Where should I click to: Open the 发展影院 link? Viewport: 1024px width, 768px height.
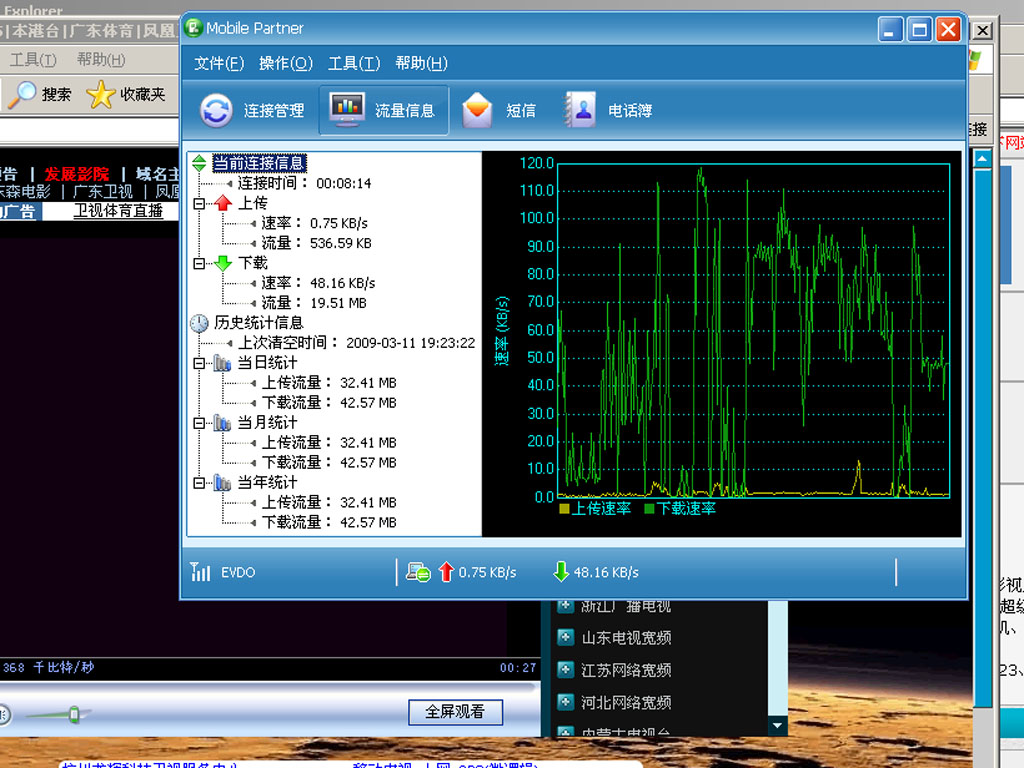(77, 174)
